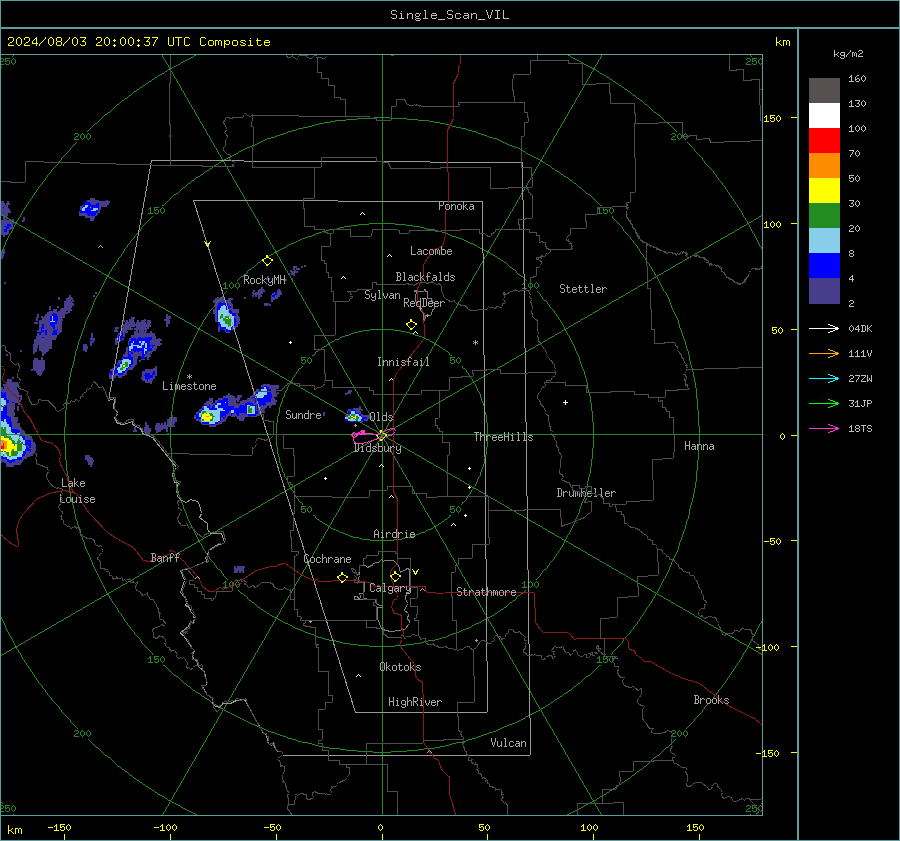Click the RockyMH town label
900x841 pixels.
click(x=264, y=280)
